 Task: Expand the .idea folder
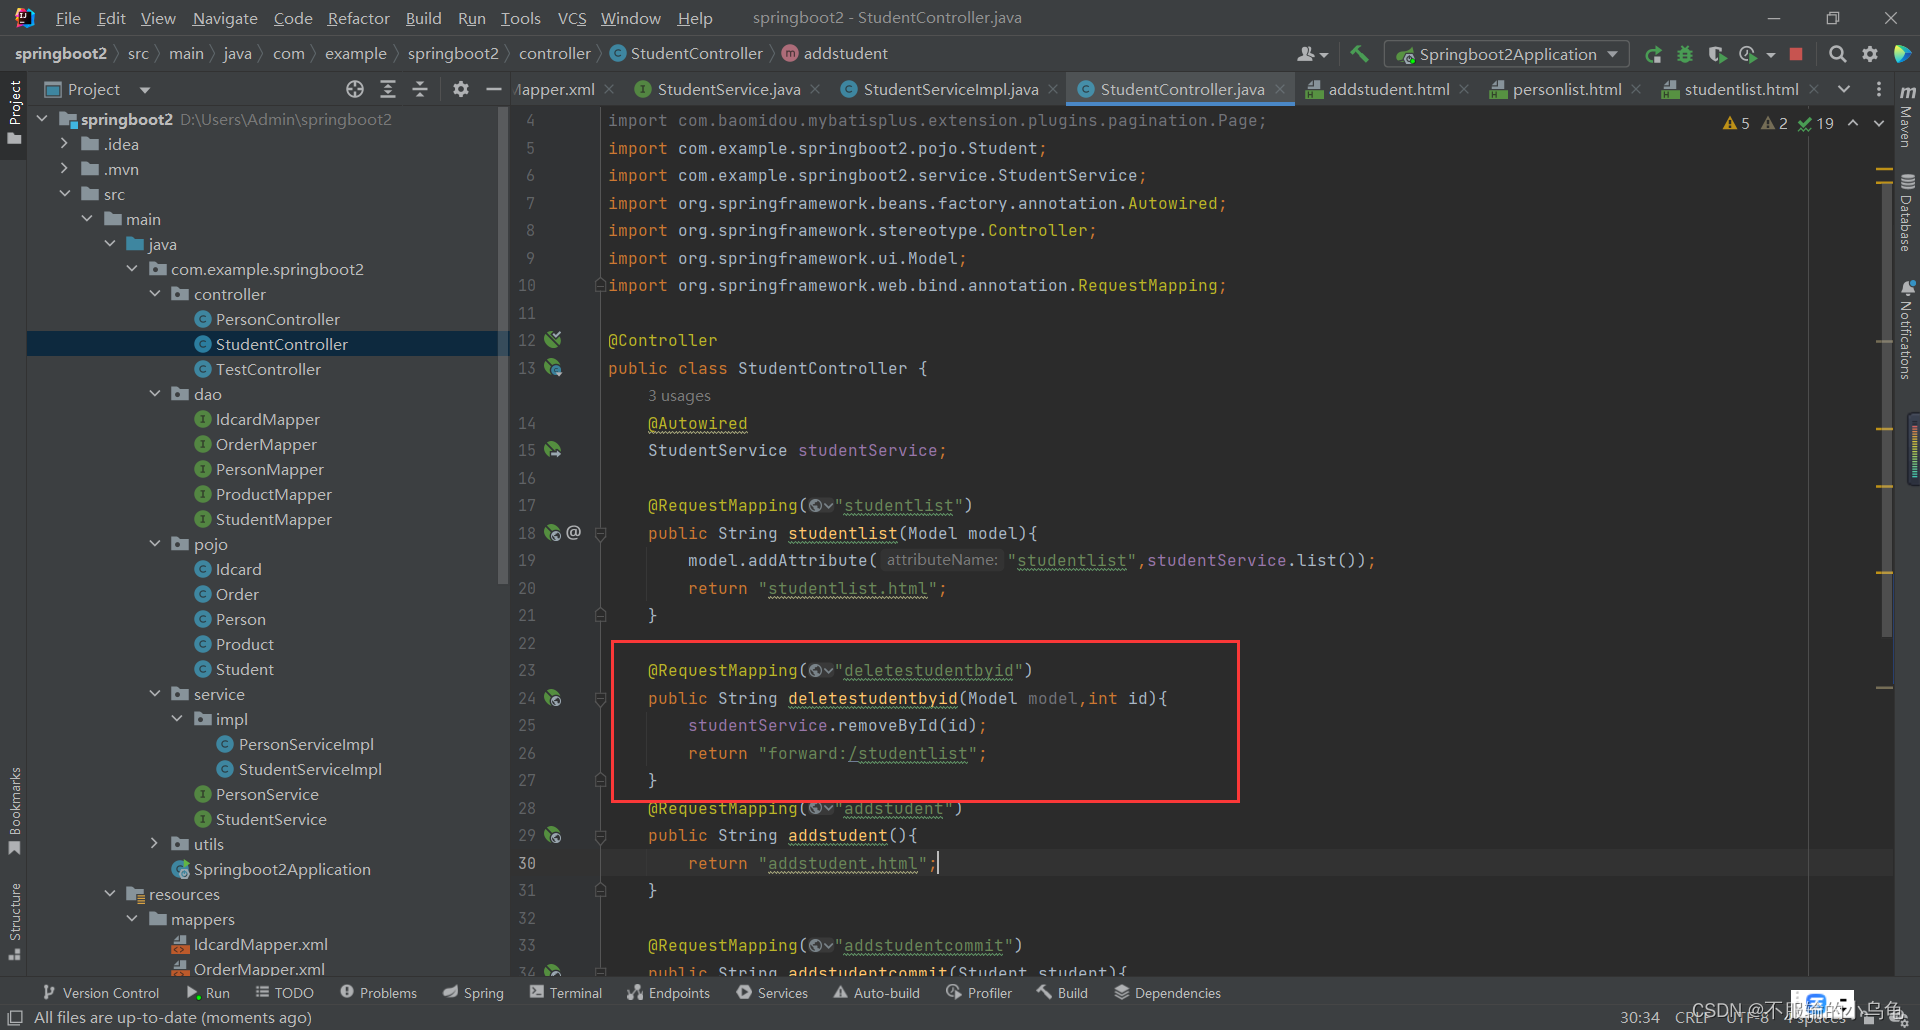click(64, 144)
